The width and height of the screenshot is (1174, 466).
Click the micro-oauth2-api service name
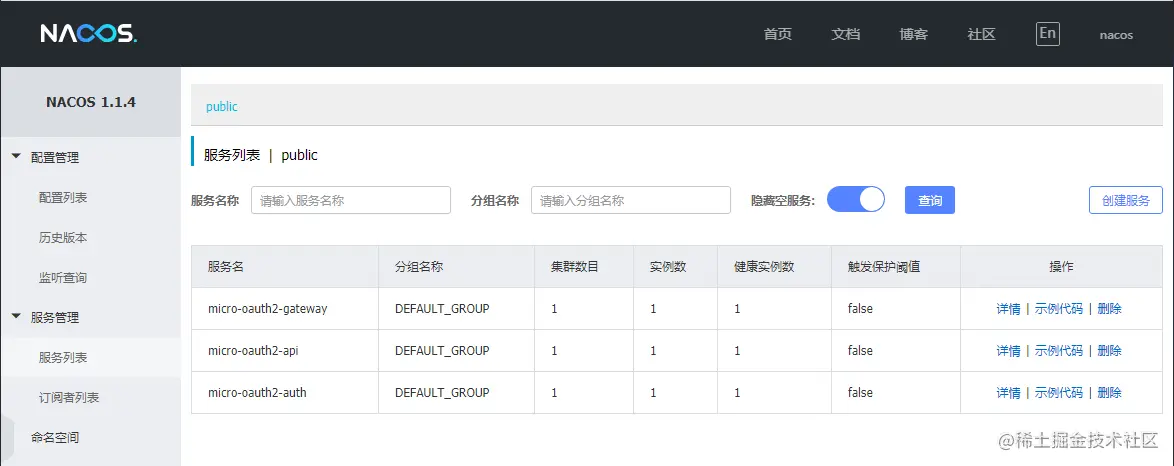point(253,351)
